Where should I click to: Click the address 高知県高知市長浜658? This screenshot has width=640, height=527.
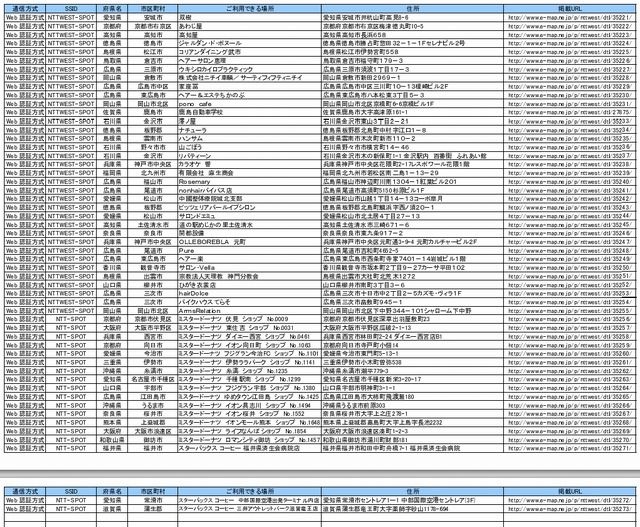(355, 35)
